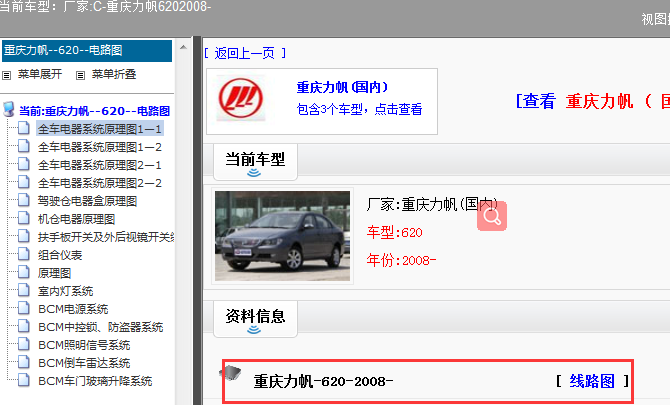Open 组合仪表 entry

[x=60, y=255]
